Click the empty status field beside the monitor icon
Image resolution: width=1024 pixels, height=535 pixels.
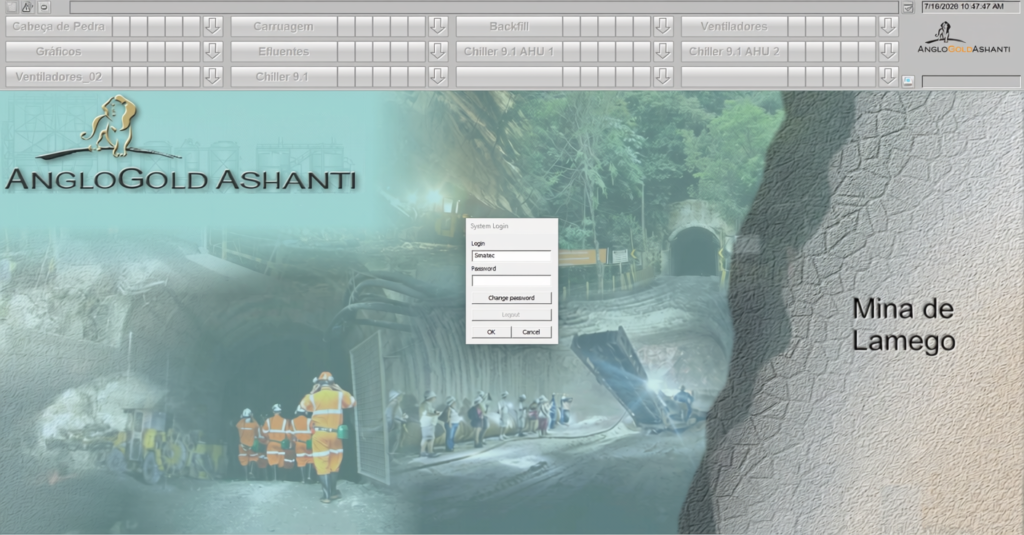[970, 81]
